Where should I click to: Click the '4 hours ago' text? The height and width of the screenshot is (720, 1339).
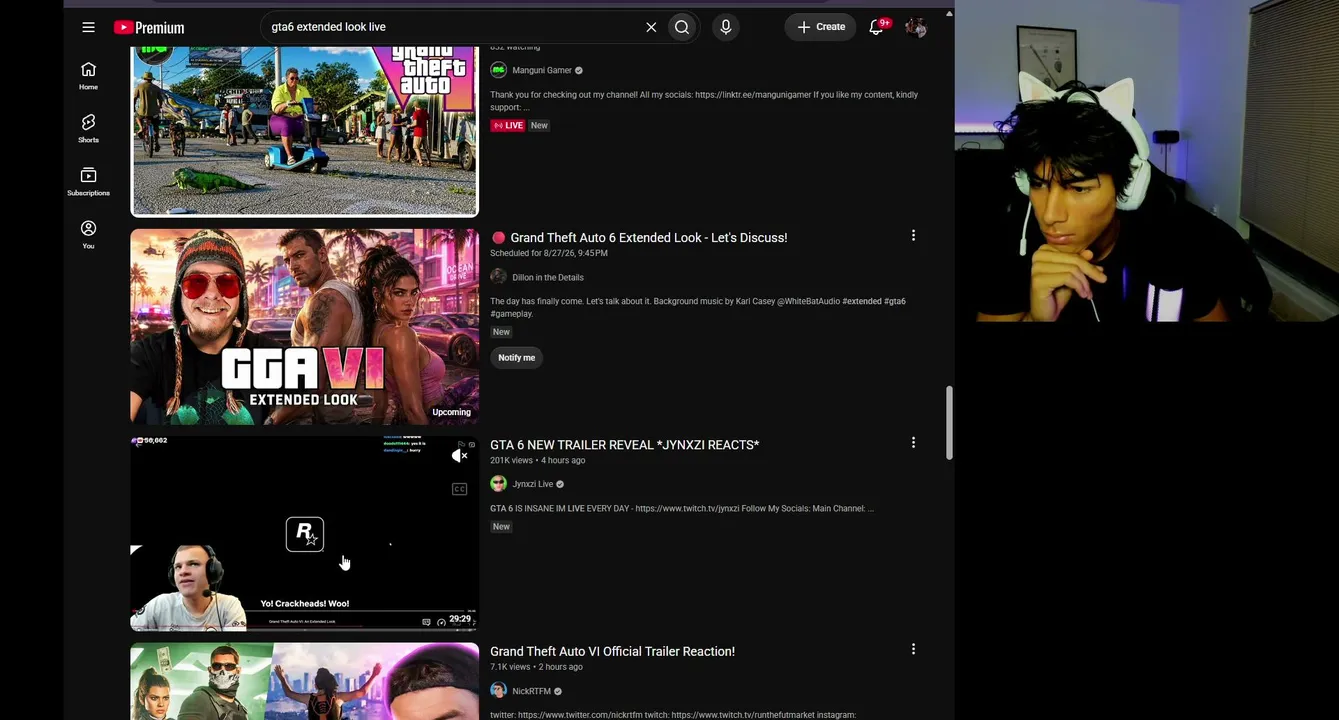pyautogui.click(x=563, y=461)
